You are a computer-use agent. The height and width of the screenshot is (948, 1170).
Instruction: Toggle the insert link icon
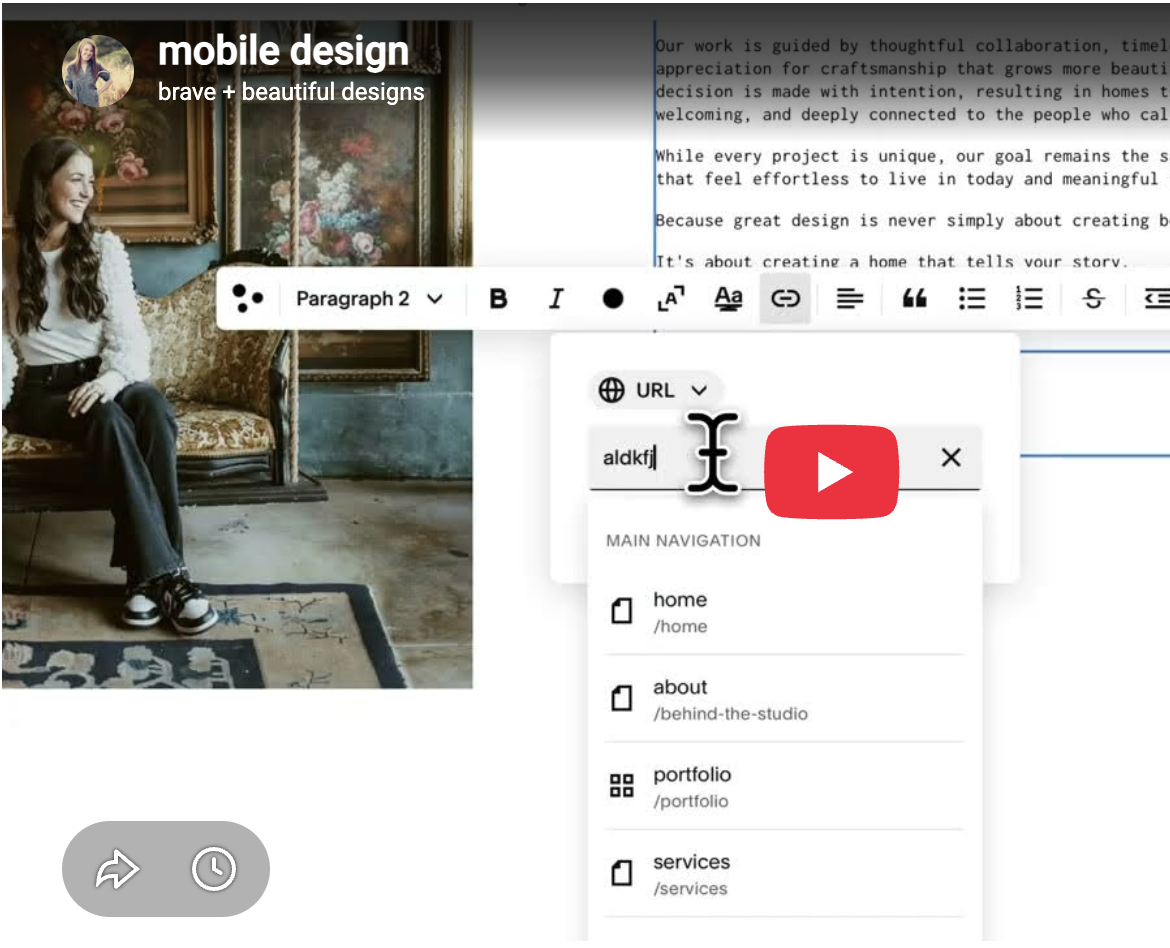click(x=785, y=299)
